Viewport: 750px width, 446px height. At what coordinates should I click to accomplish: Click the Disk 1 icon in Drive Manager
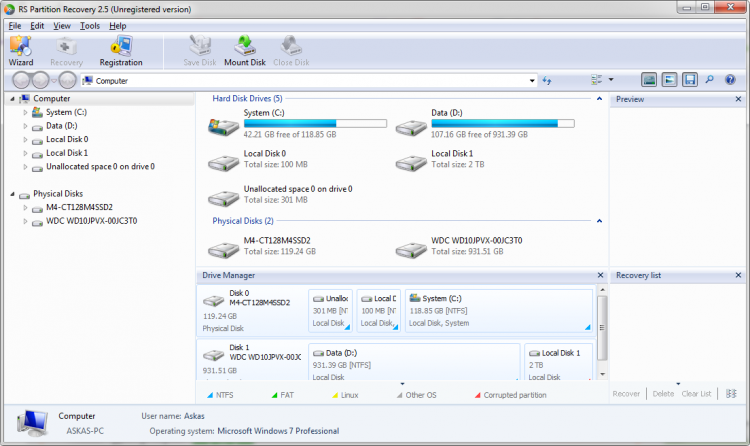point(213,355)
